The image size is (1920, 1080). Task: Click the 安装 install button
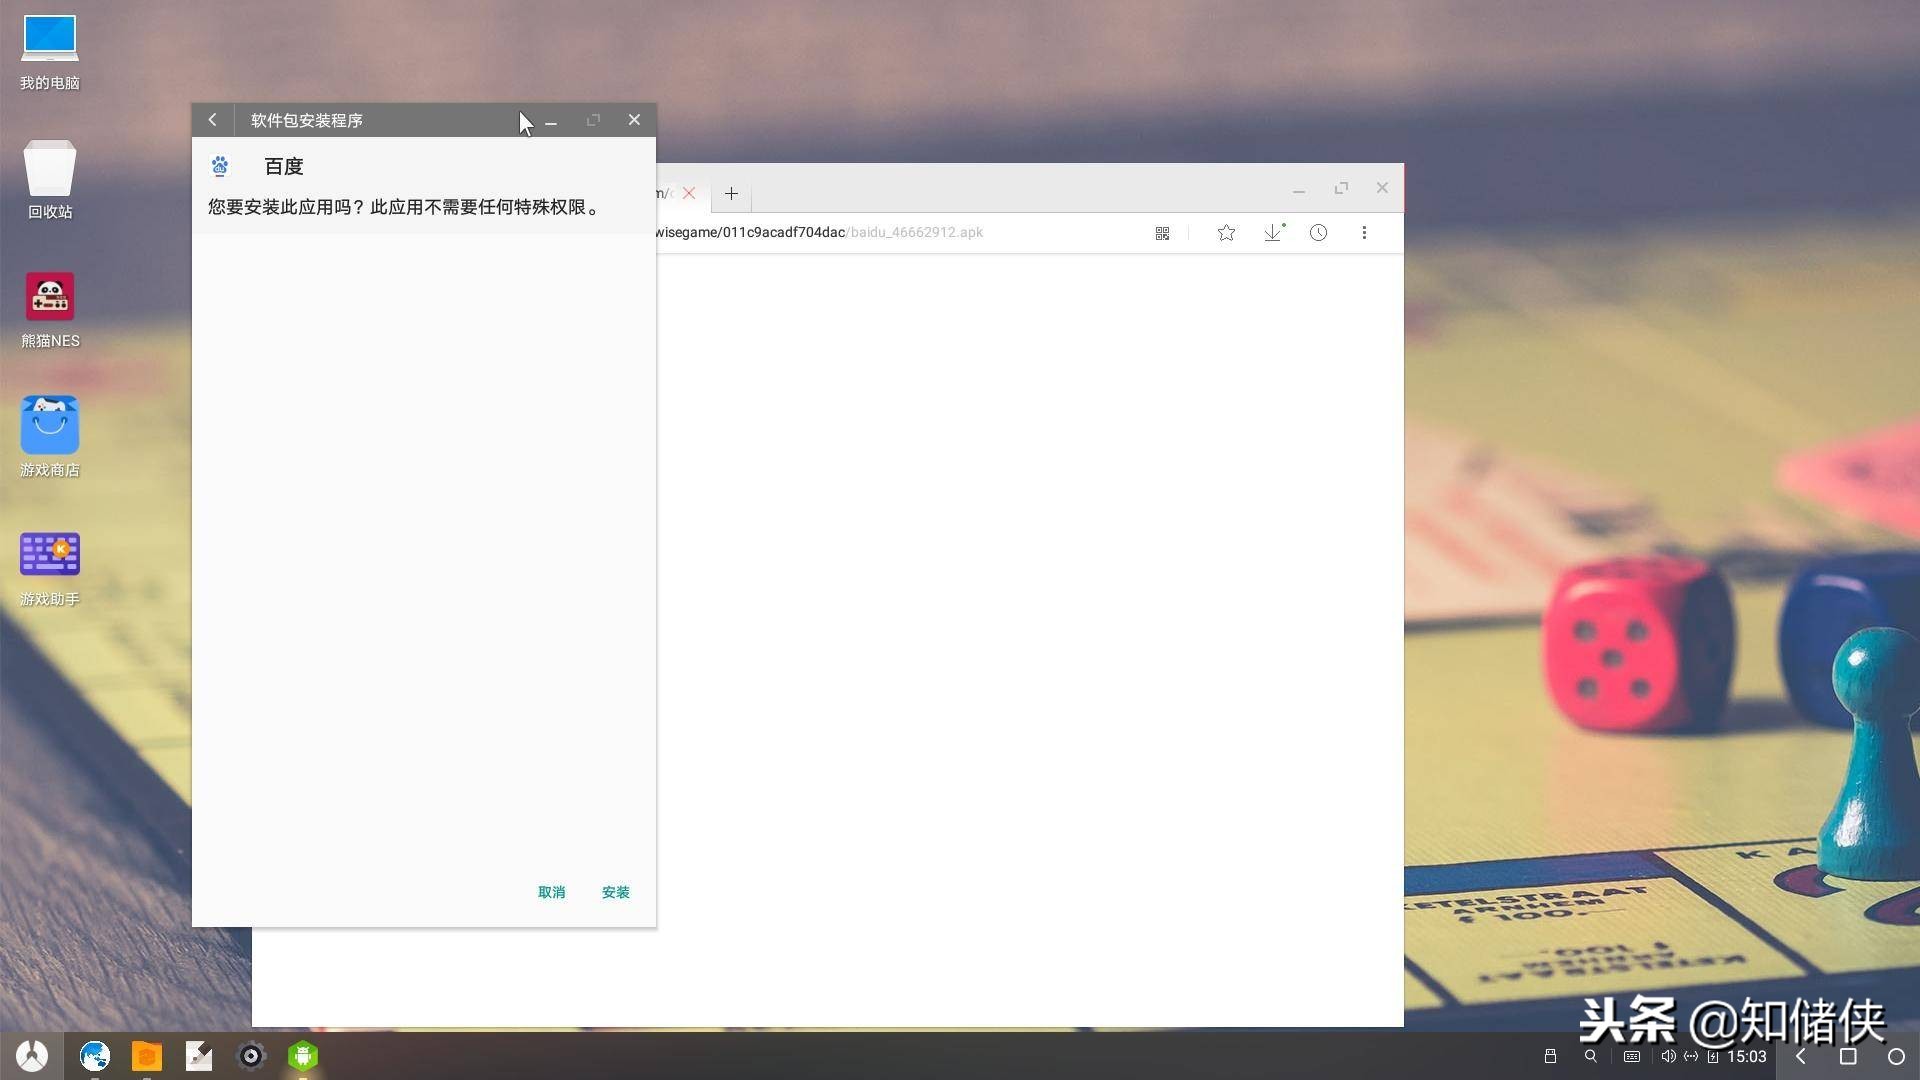tap(615, 892)
